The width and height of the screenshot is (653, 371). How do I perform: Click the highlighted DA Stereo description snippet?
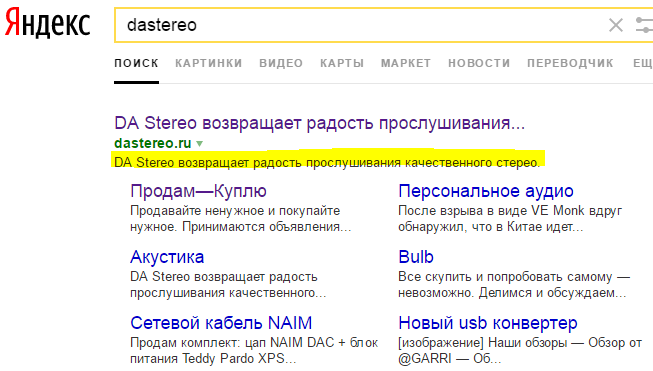pos(327,162)
